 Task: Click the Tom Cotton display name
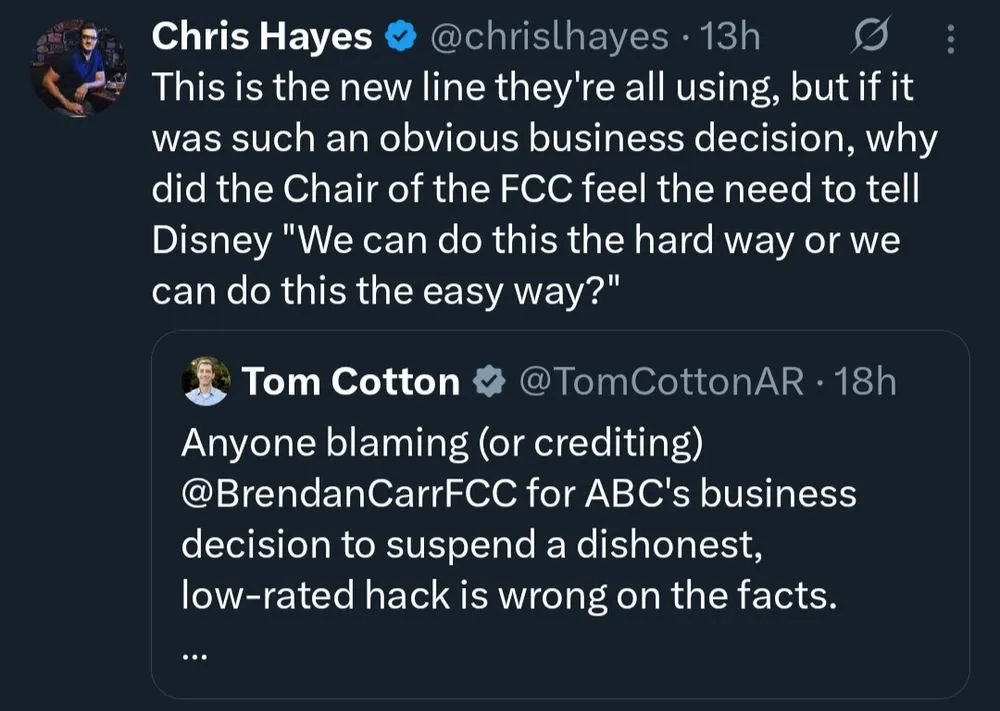coord(350,381)
